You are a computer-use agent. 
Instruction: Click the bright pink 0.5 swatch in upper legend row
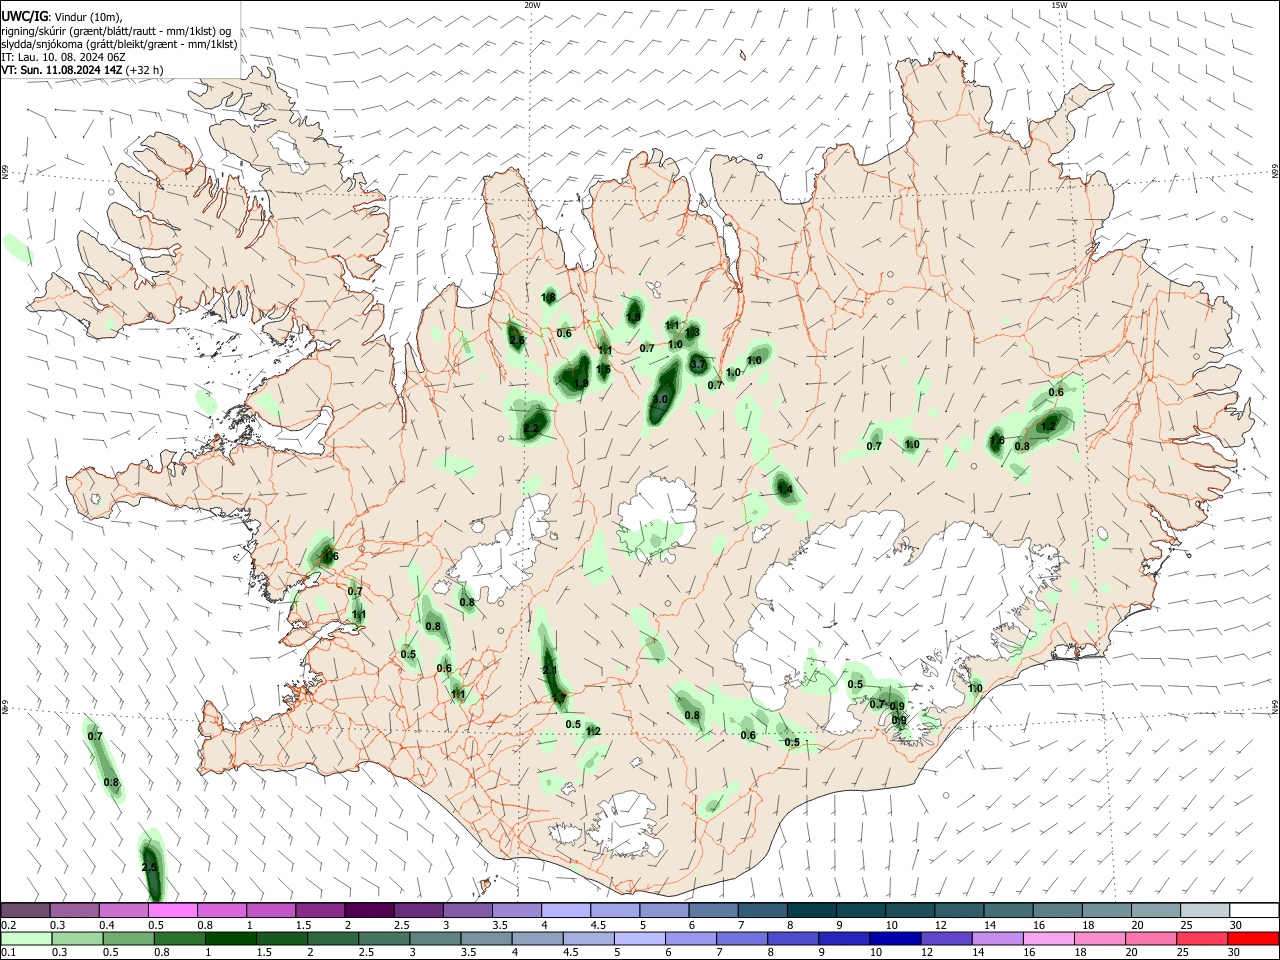pos(172,910)
